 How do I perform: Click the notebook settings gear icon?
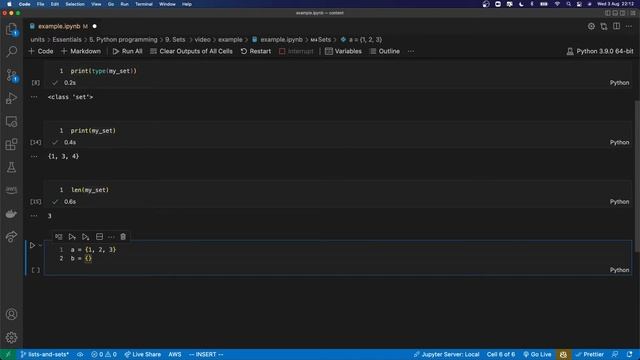(591, 27)
